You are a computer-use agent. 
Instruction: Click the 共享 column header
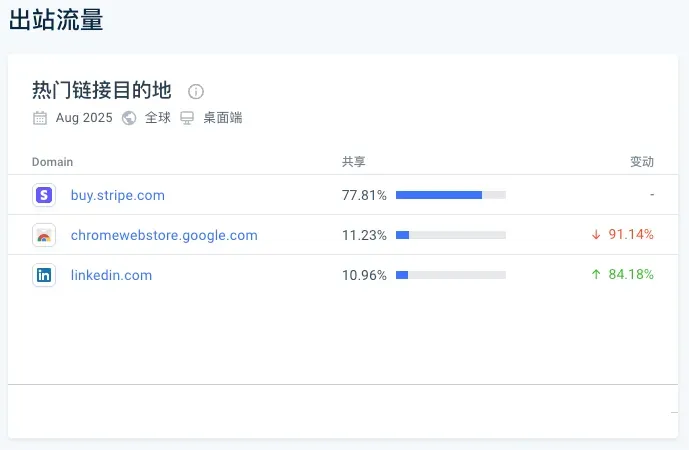click(354, 162)
